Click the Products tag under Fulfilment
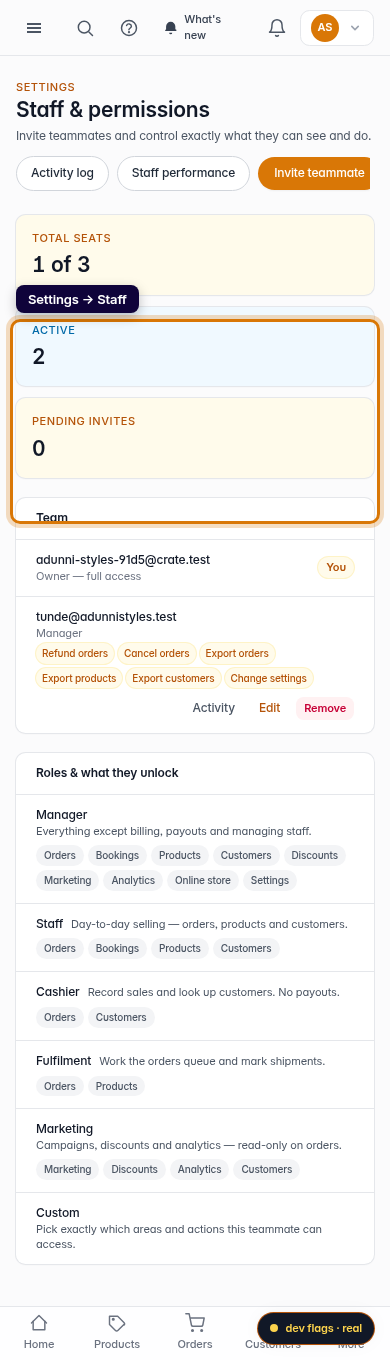Viewport: 390px width, 1360px height. point(117,1086)
